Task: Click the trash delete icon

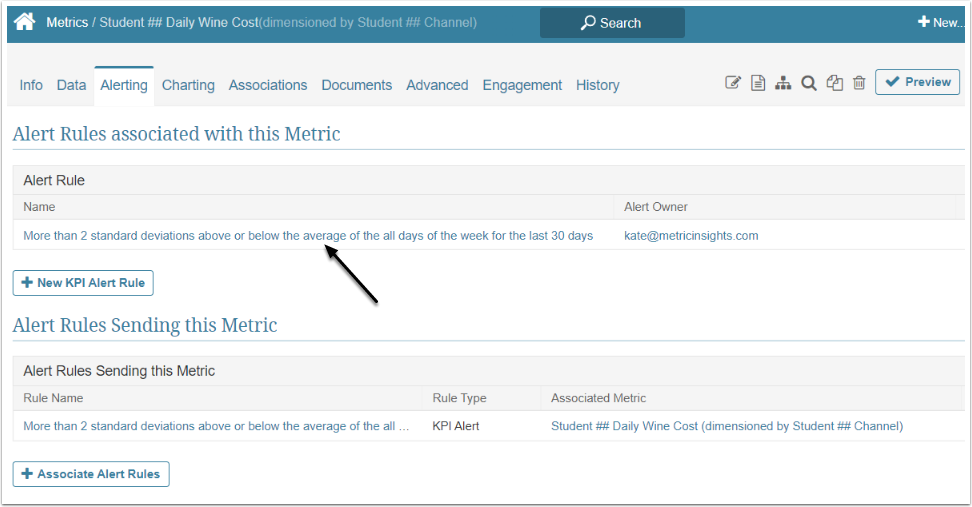Action: [859, 83]
